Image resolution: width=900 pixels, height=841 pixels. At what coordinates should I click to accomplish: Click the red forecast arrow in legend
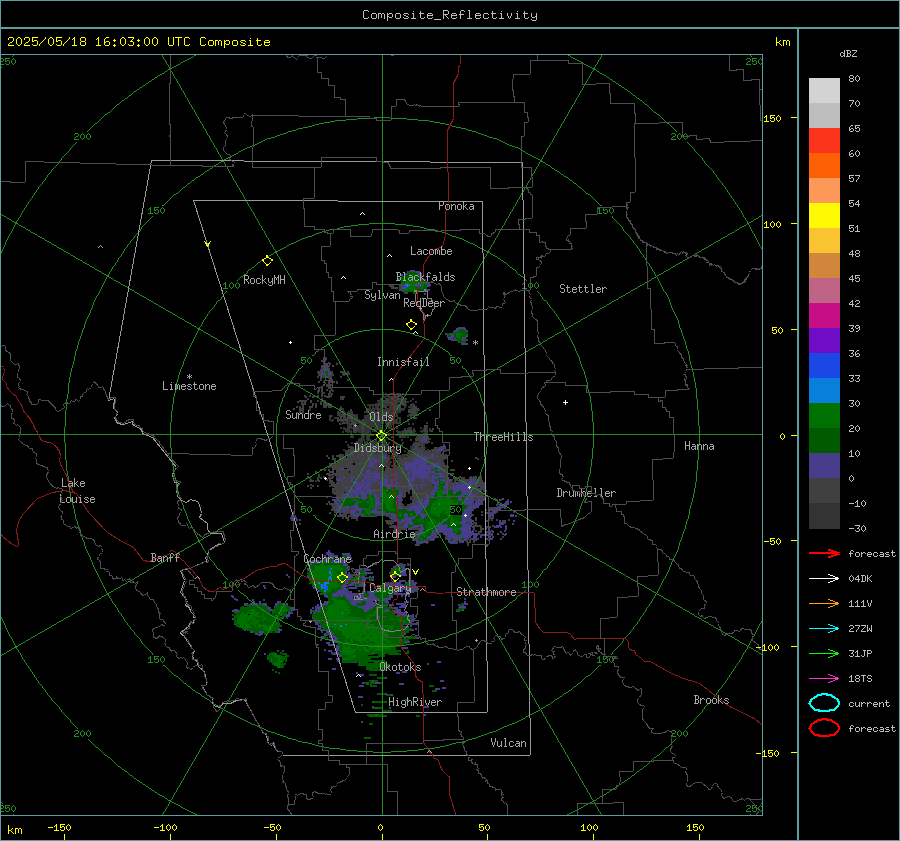(x=824, y=553)
